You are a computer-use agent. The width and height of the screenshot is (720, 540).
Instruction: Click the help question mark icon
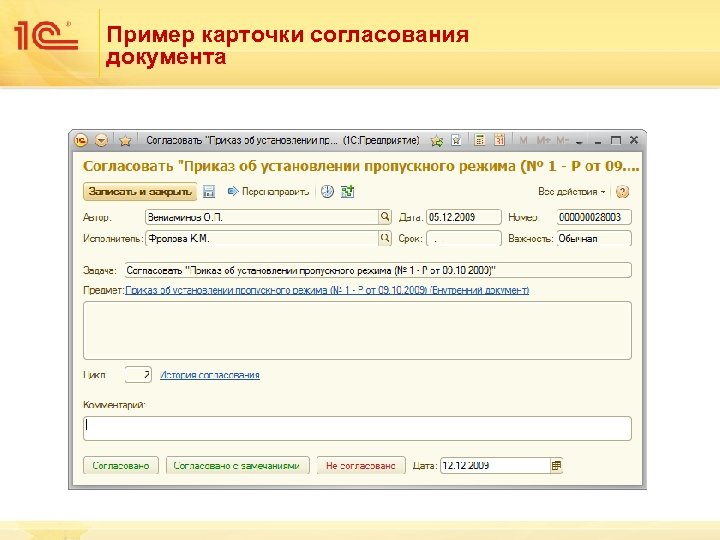pos(622,191)
